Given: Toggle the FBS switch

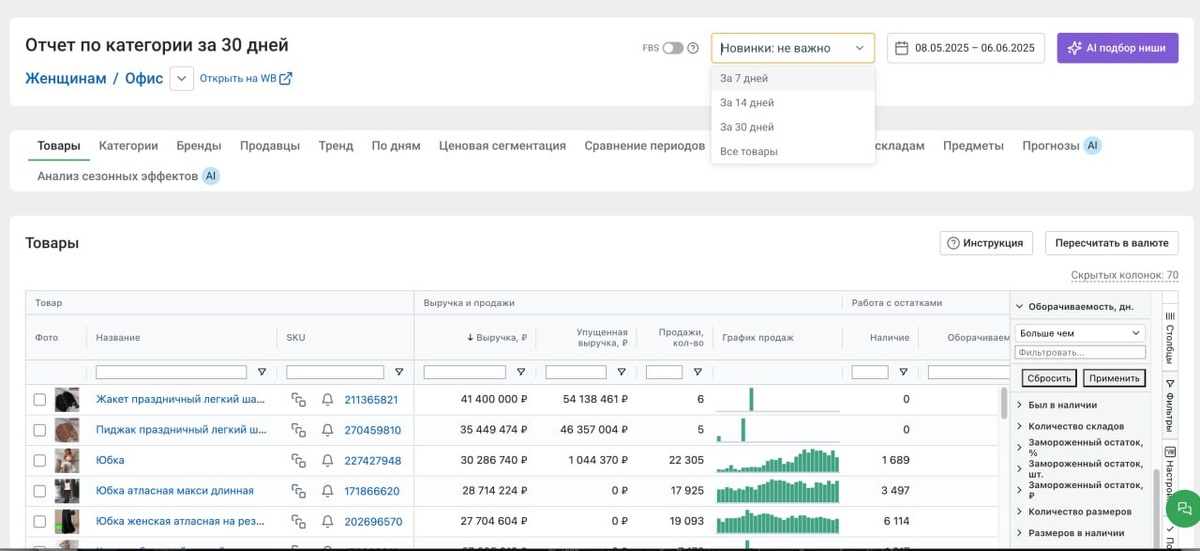Looking at the screenshot, I should click(673, 48).
